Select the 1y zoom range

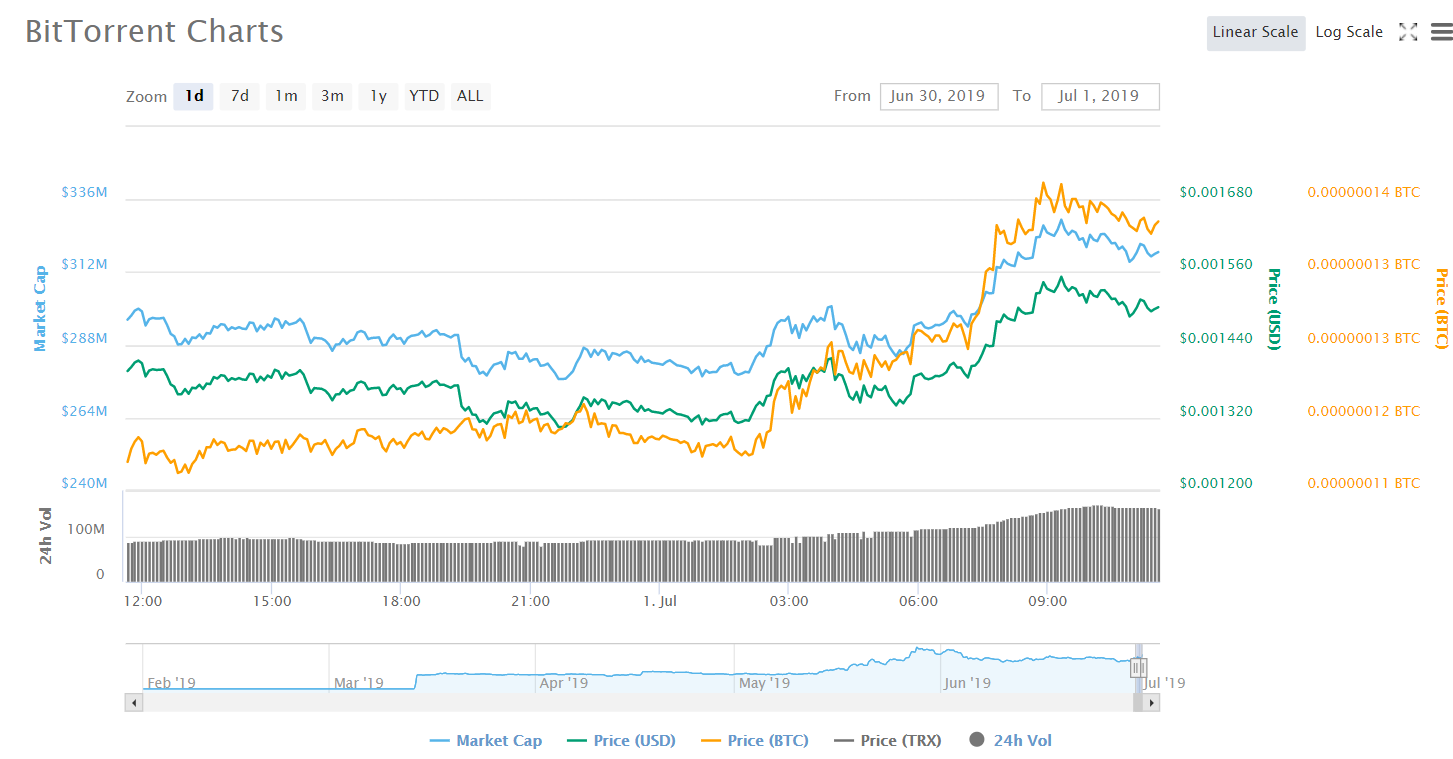point(378,96)
